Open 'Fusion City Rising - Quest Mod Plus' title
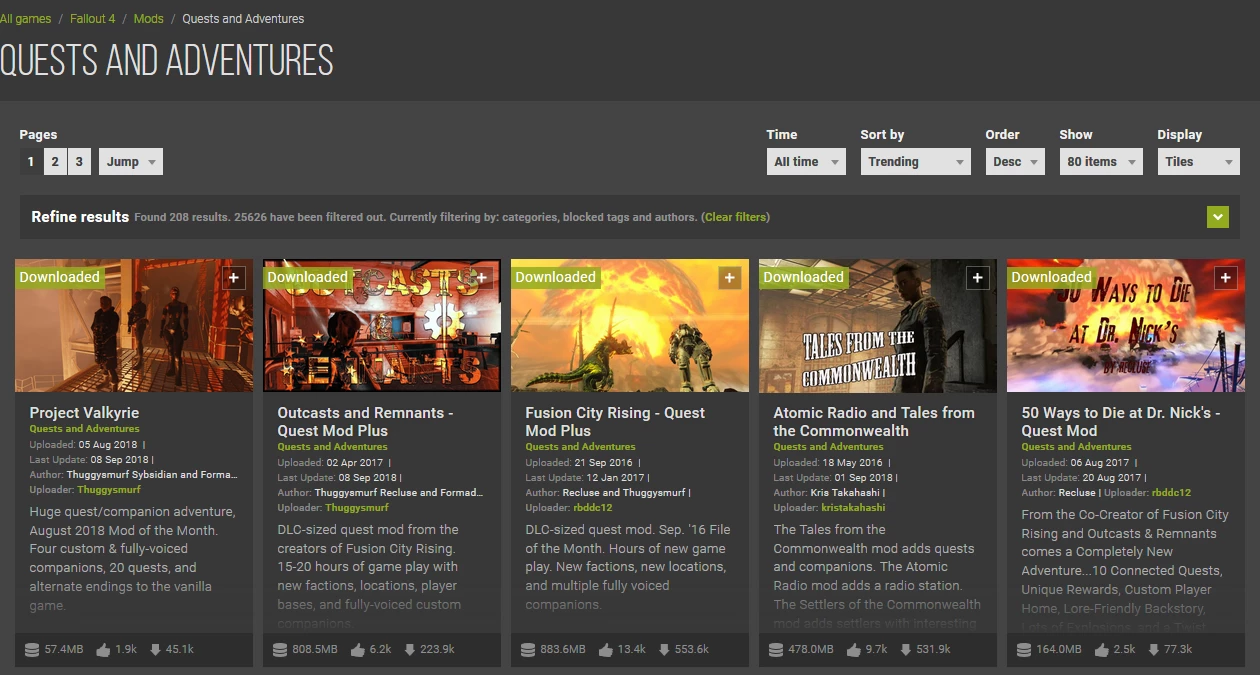 [x=615, y=422]
